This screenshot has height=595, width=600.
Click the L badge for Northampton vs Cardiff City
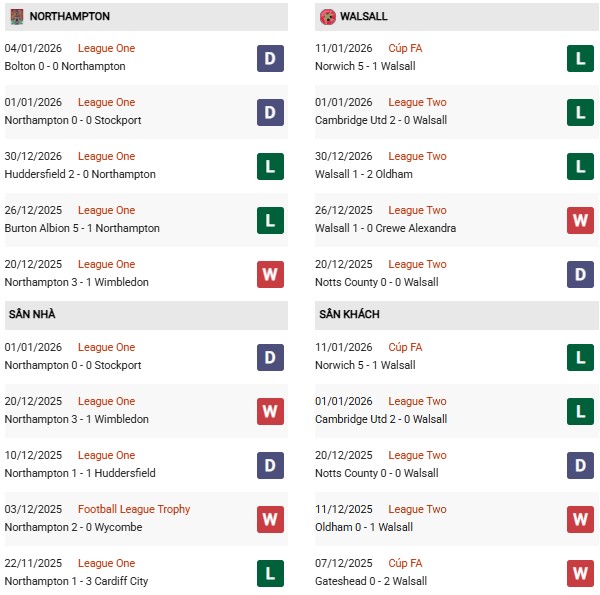click(270, 573)
